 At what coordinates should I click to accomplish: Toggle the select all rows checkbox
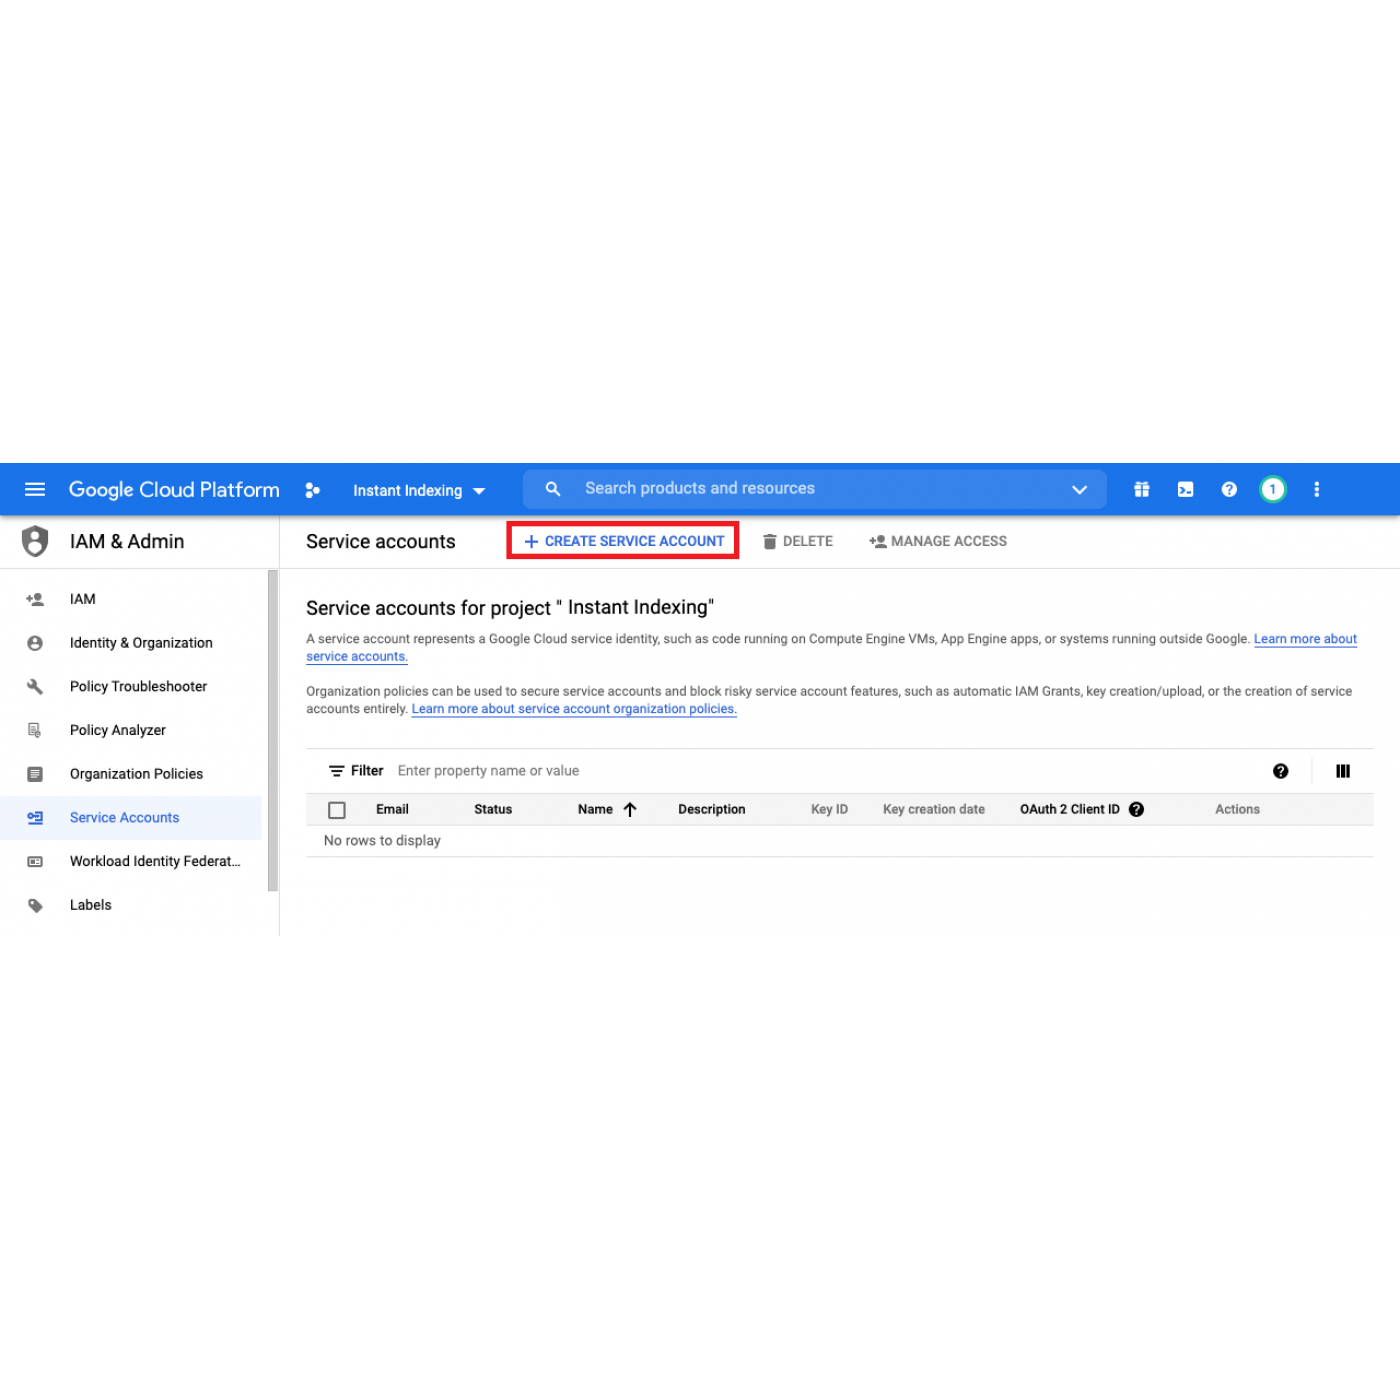(337, 810)
